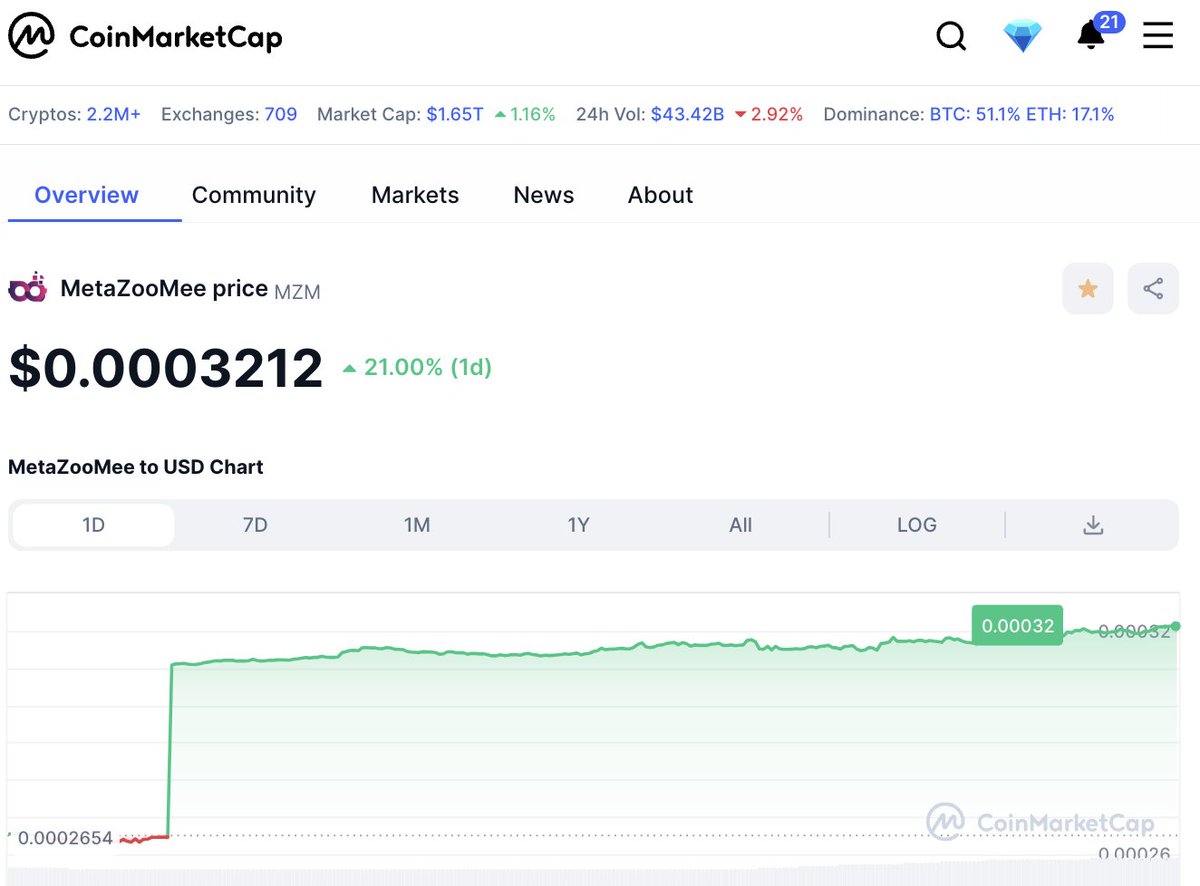Click the $0.0003212 price value
The image size is (1200, 886).
coord(166,368)
